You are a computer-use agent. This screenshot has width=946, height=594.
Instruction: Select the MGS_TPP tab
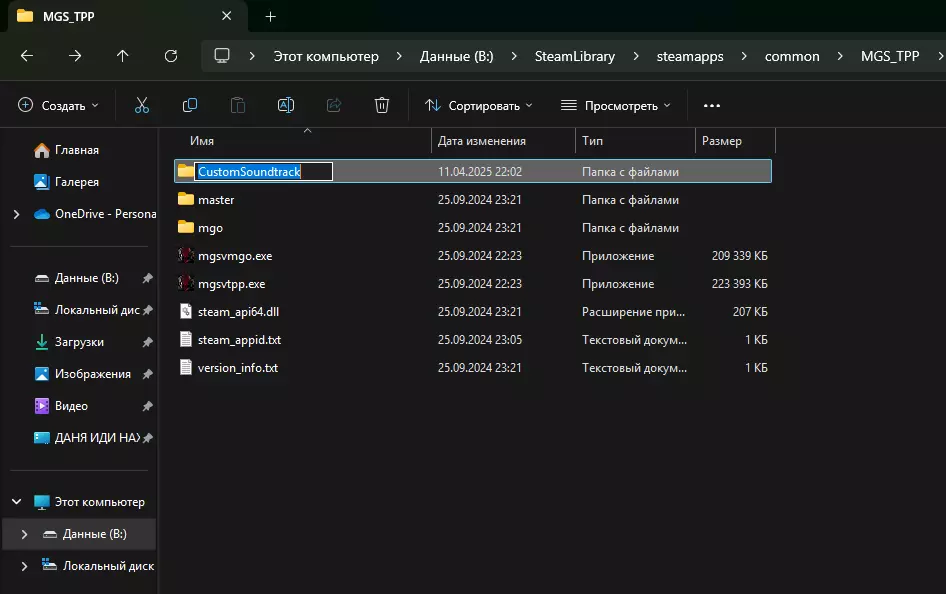tap(68, 16)
